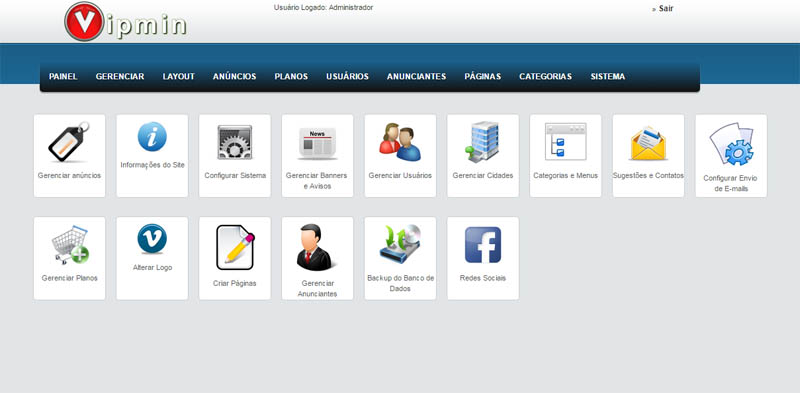
Task: Click the Facebook Redes Sociais icon
Action: point(483,244)
